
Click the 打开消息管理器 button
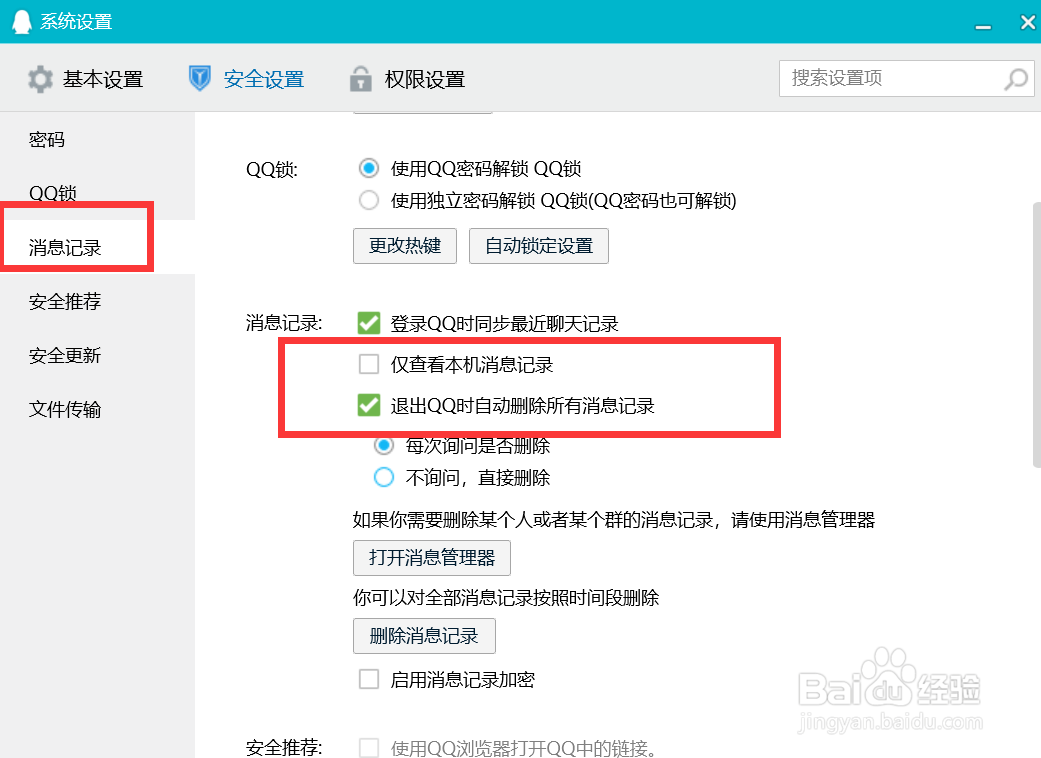(x=432, y=558)
